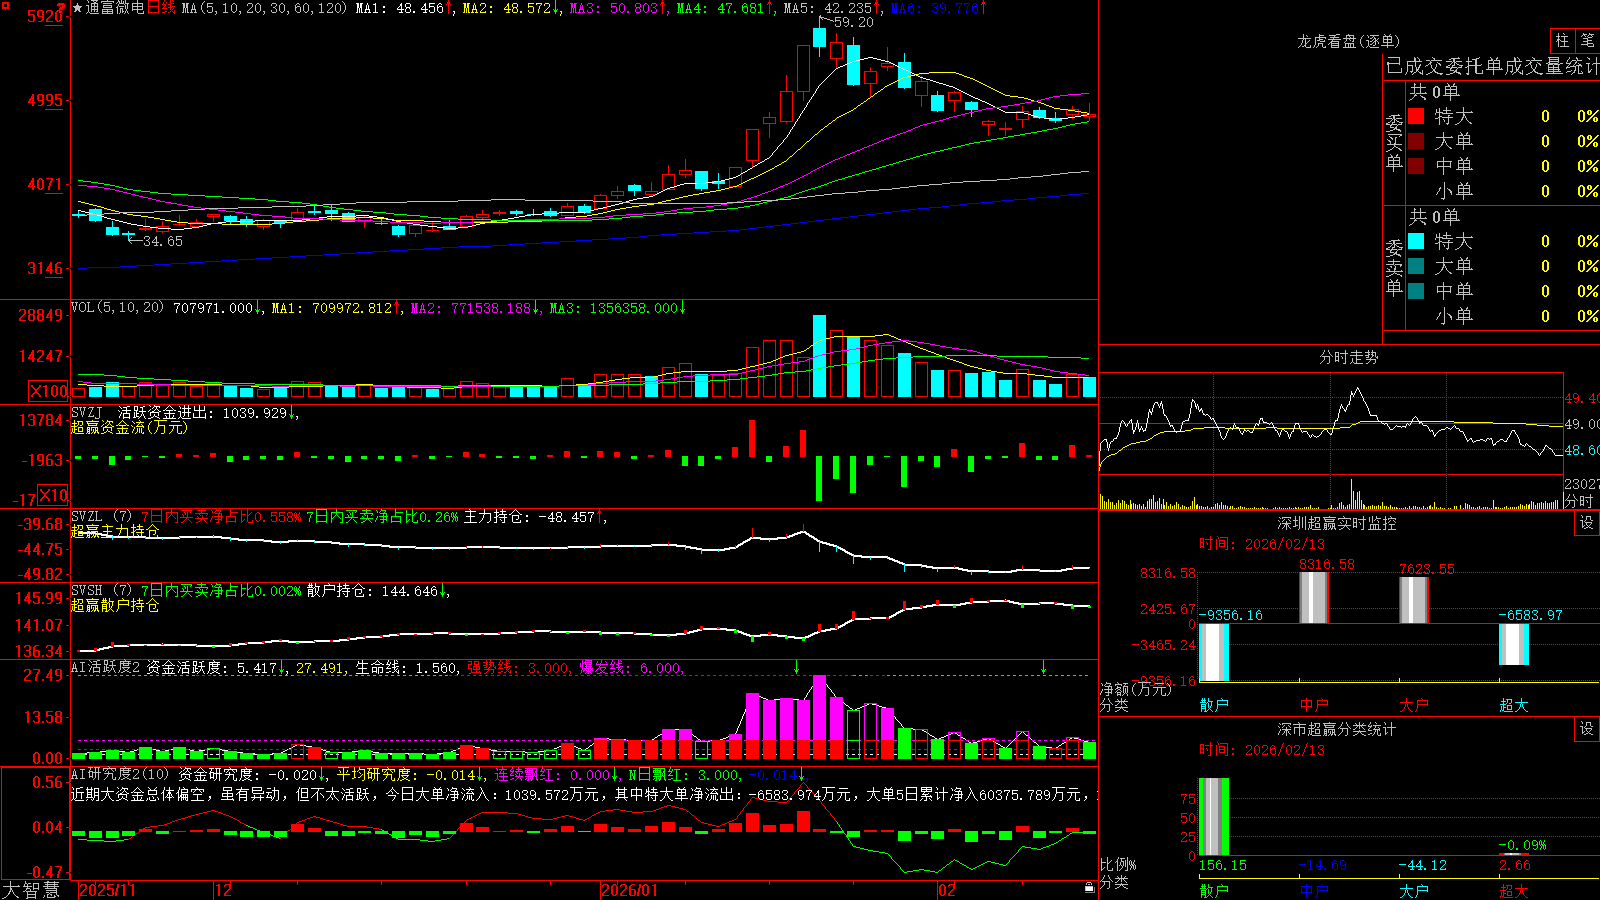Click the red 特大 buy-order color swatch
Screen dimensions: 1600x900
click(x=1416, y=116)
